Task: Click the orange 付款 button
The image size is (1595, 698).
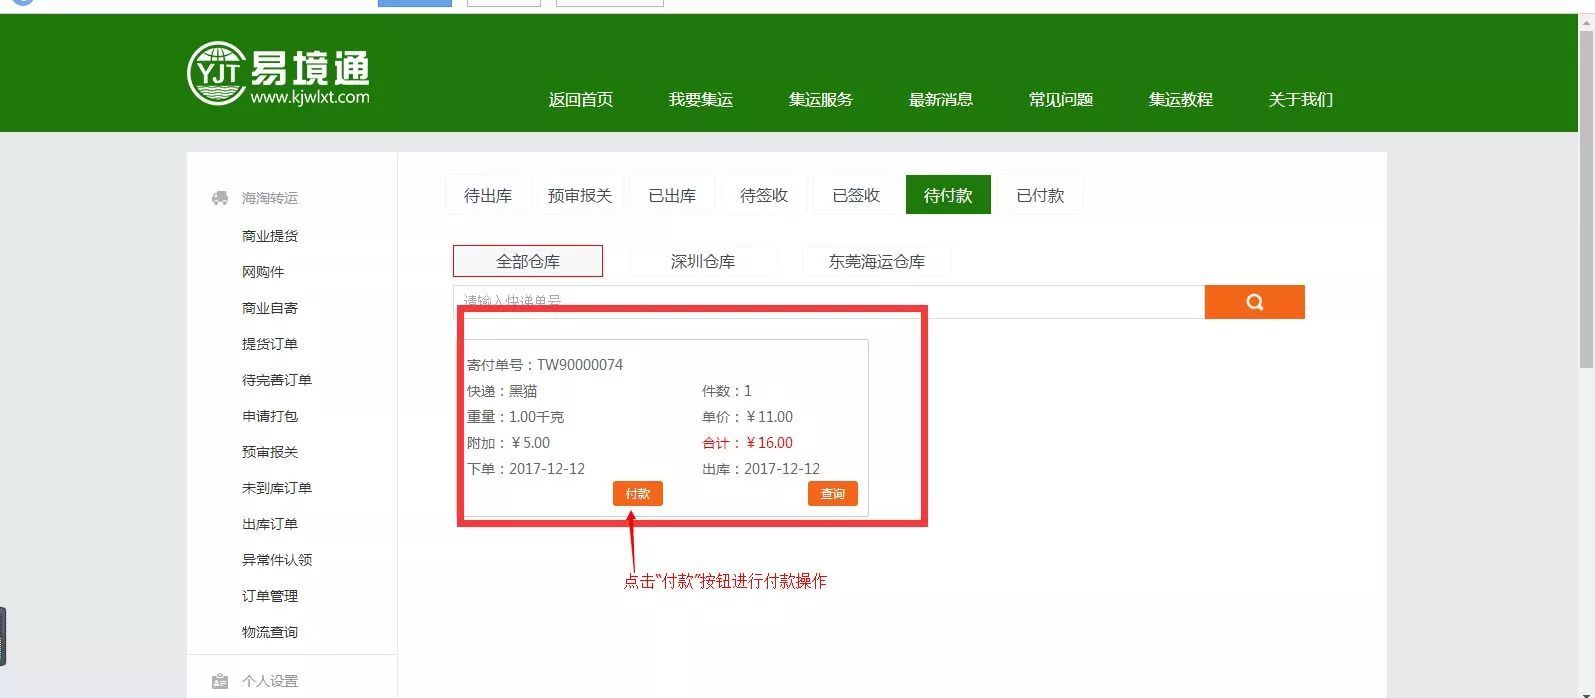Action: click(638, 493)
